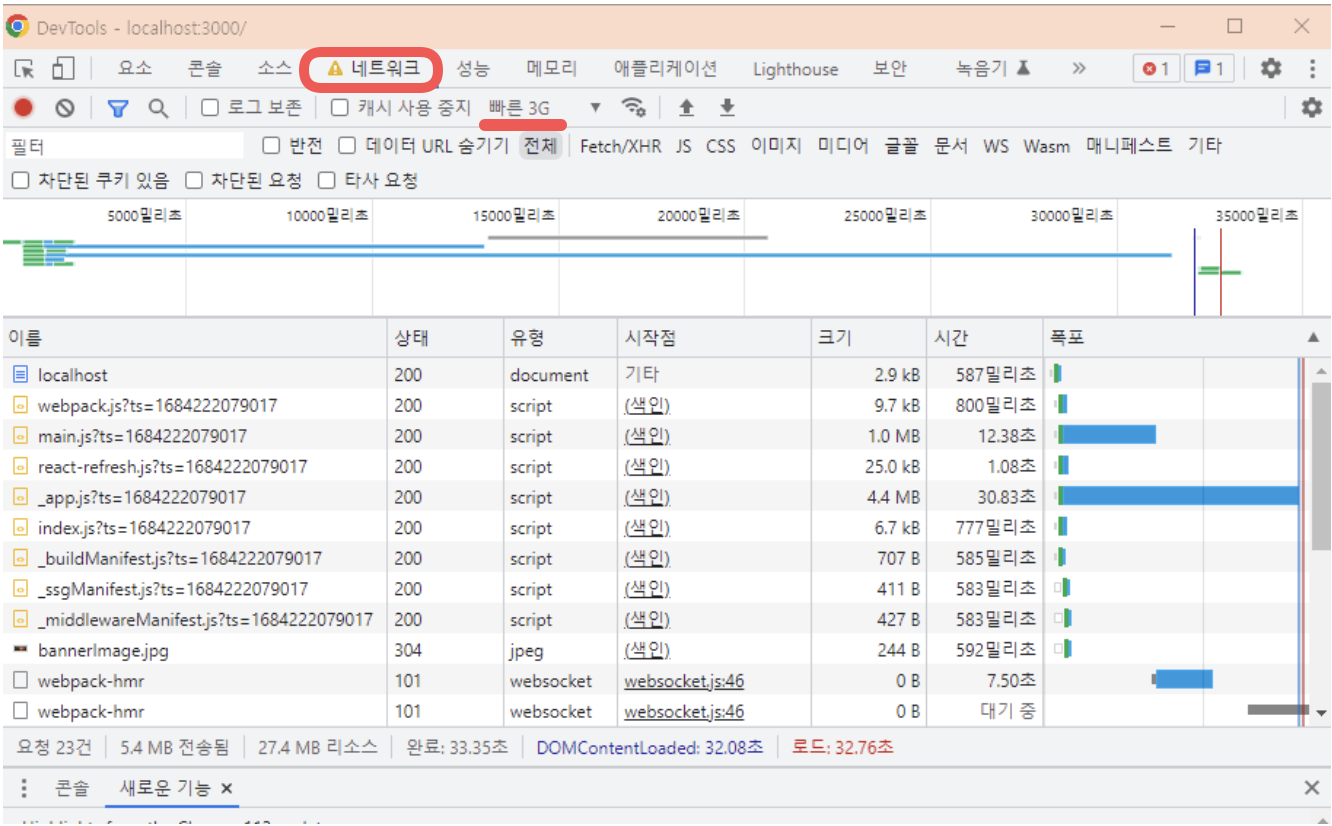Select the 콘솔 drawer tab
The image size is (1332, 826).
click(x=72, y=788)
